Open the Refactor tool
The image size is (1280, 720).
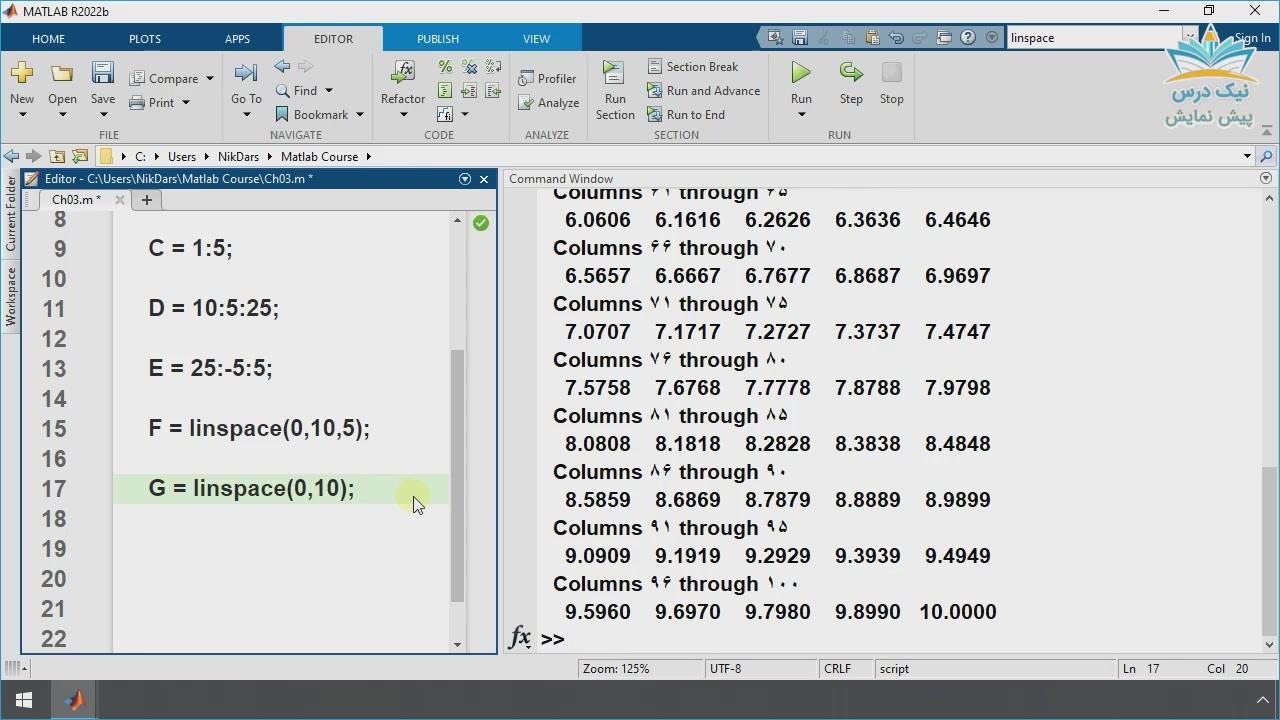pyautogui.click(x=403, y=74)
